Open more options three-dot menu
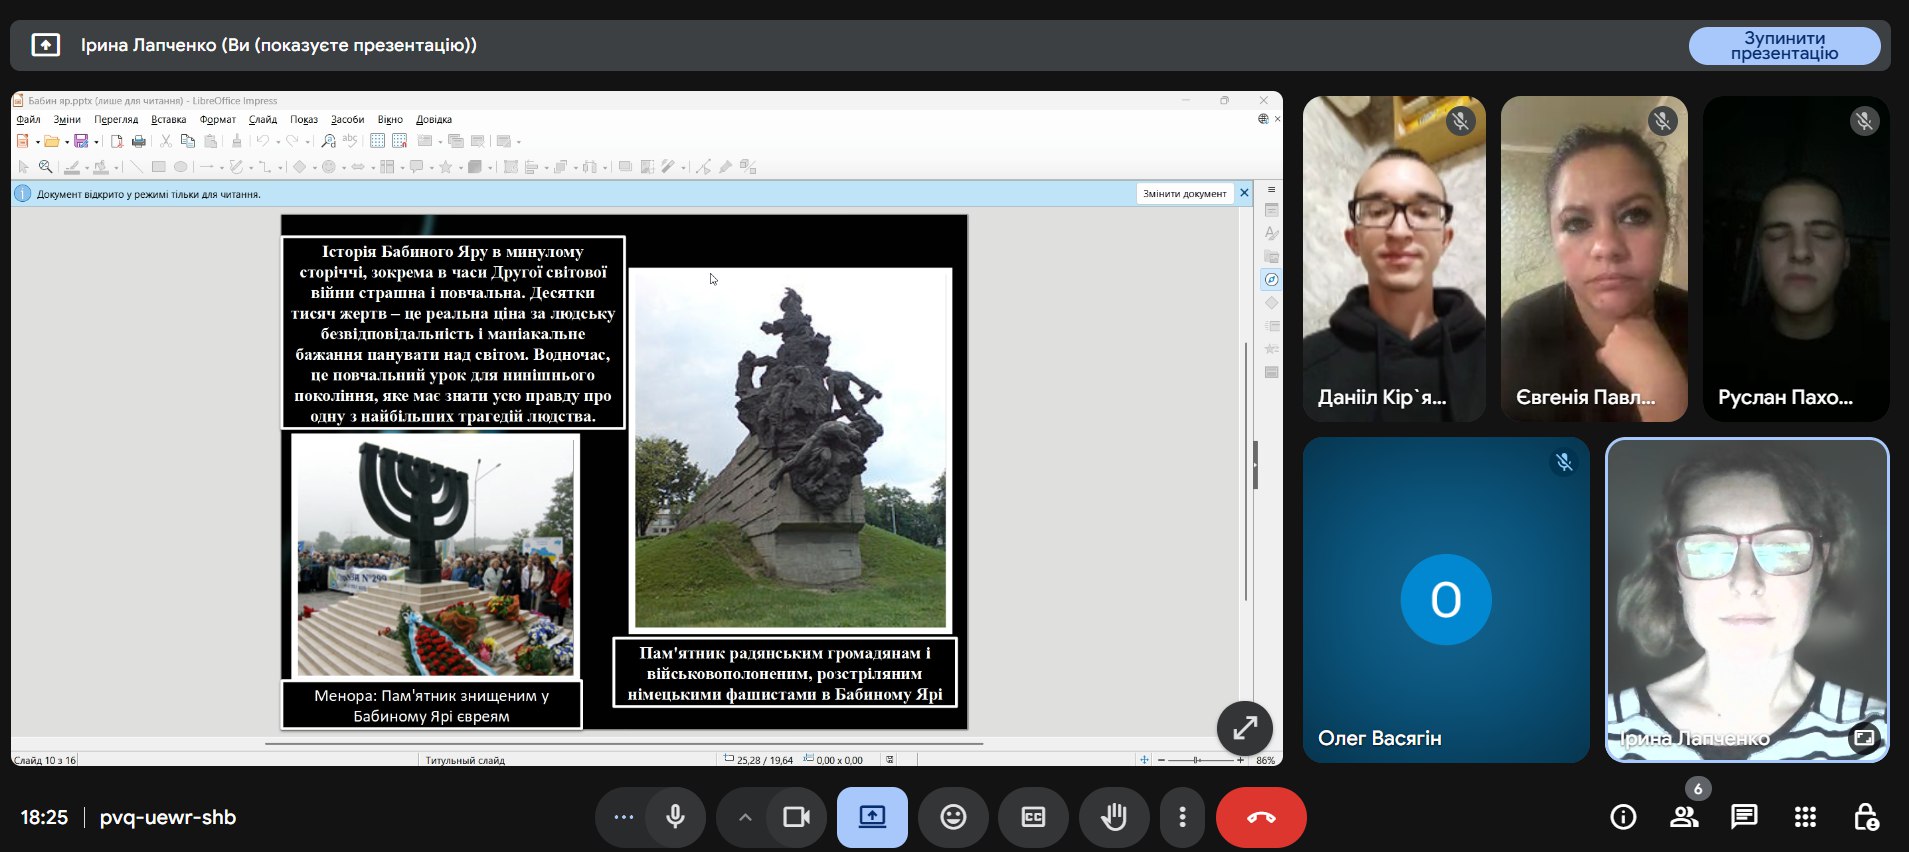 pos(1182,817)
